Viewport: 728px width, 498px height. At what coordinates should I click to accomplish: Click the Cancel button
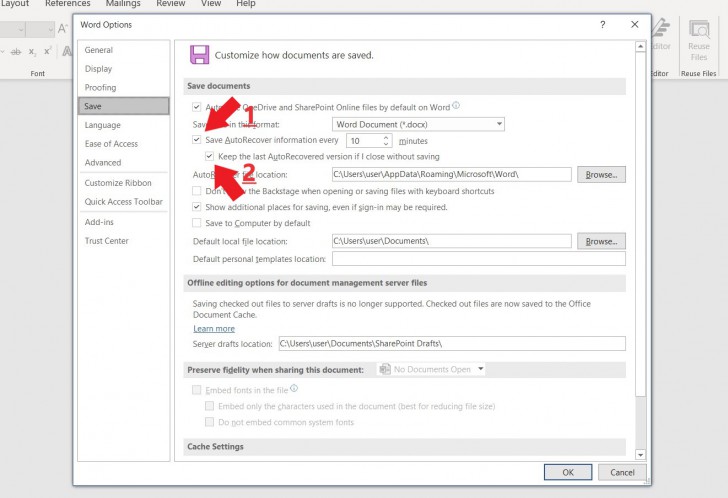coord(622,472)
